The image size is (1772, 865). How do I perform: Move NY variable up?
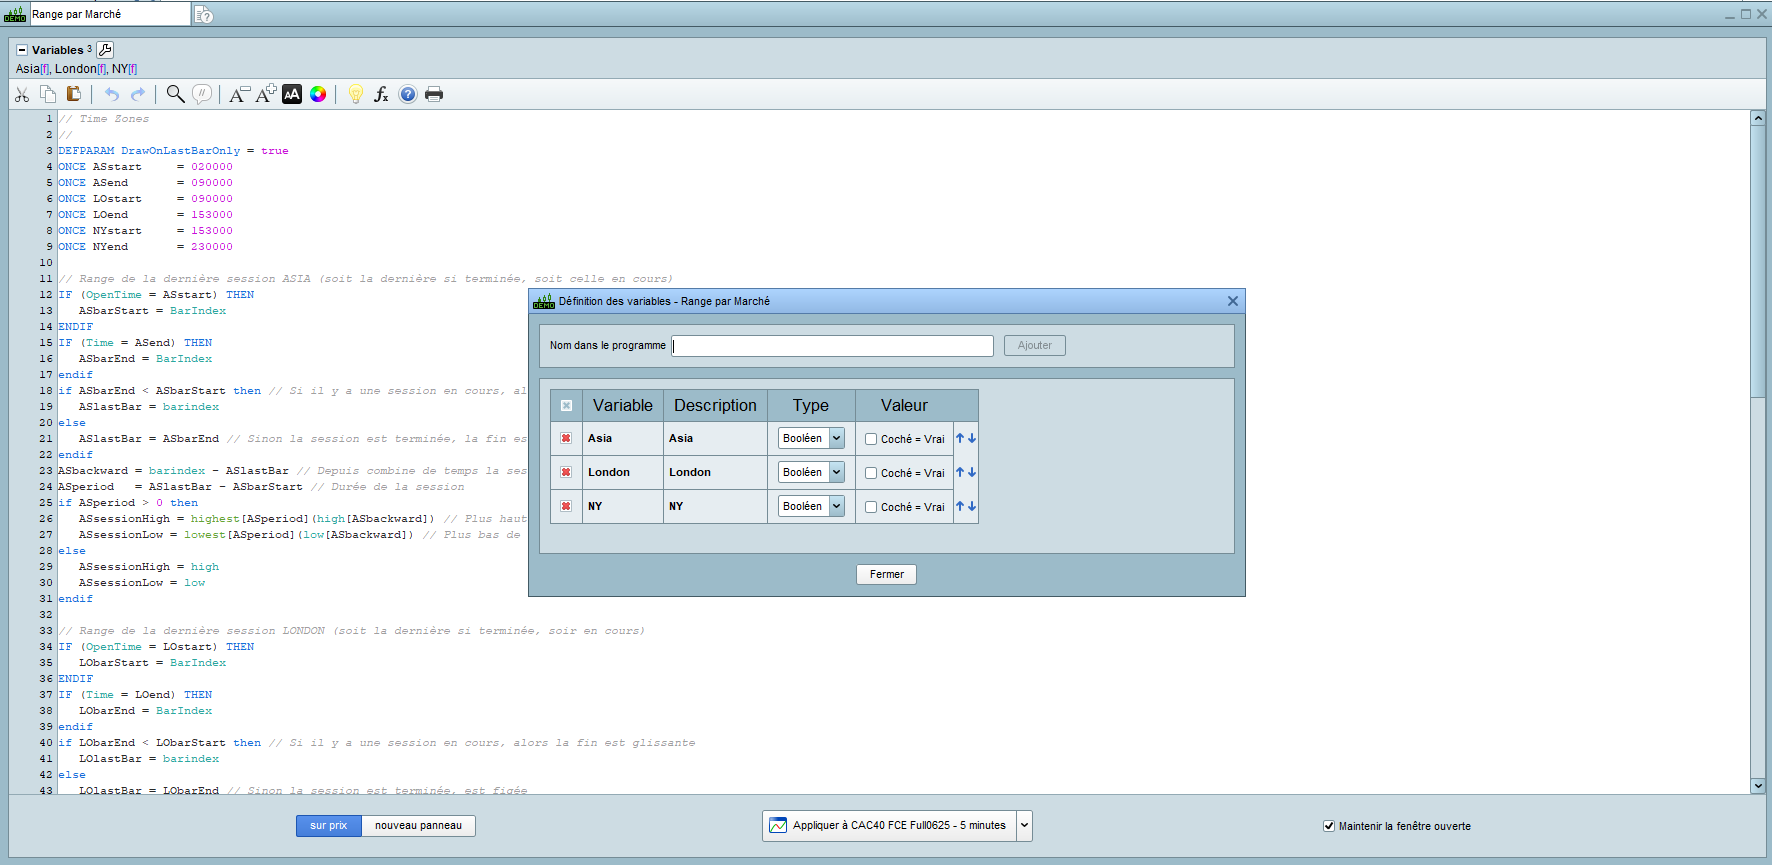(x=960, y=506)
